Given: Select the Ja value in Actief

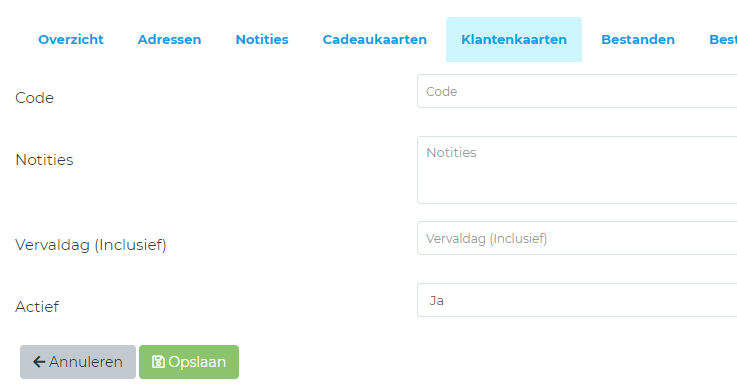Looking at the screenshot, I should pyautogui.click(x=436, y=300).
